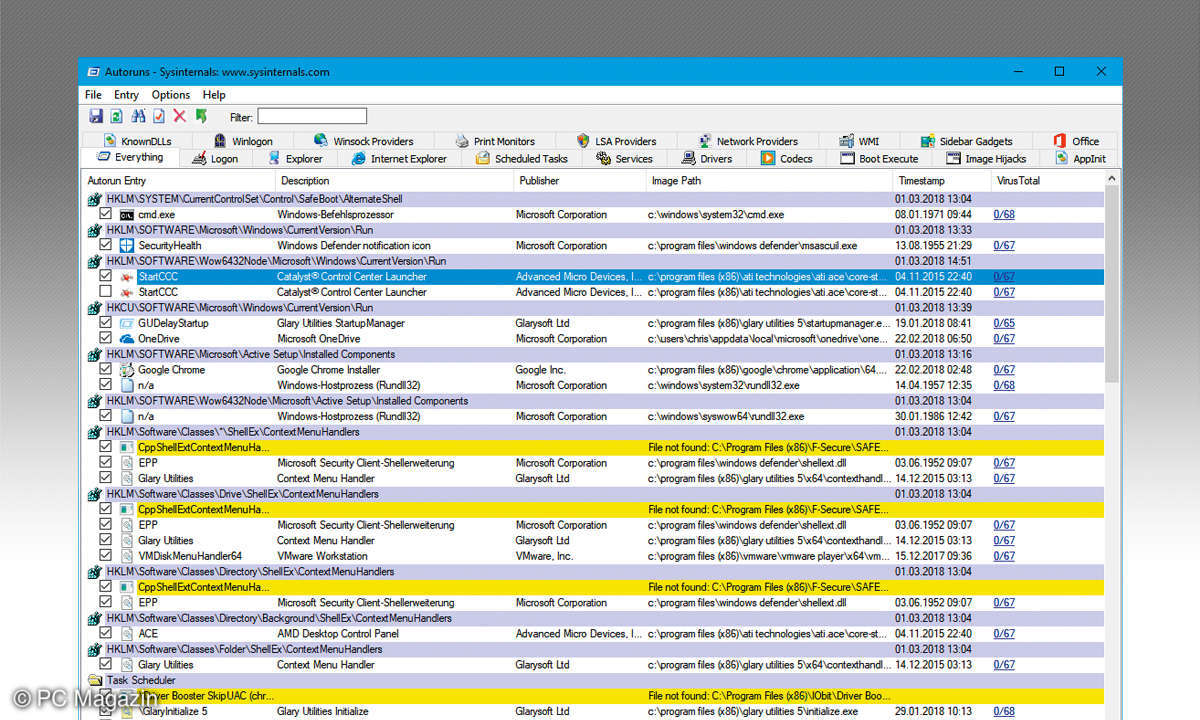This screenshot has width=1200, height=720.
Task: Click the ACE entry file icon
Action: tap(127, 634)
